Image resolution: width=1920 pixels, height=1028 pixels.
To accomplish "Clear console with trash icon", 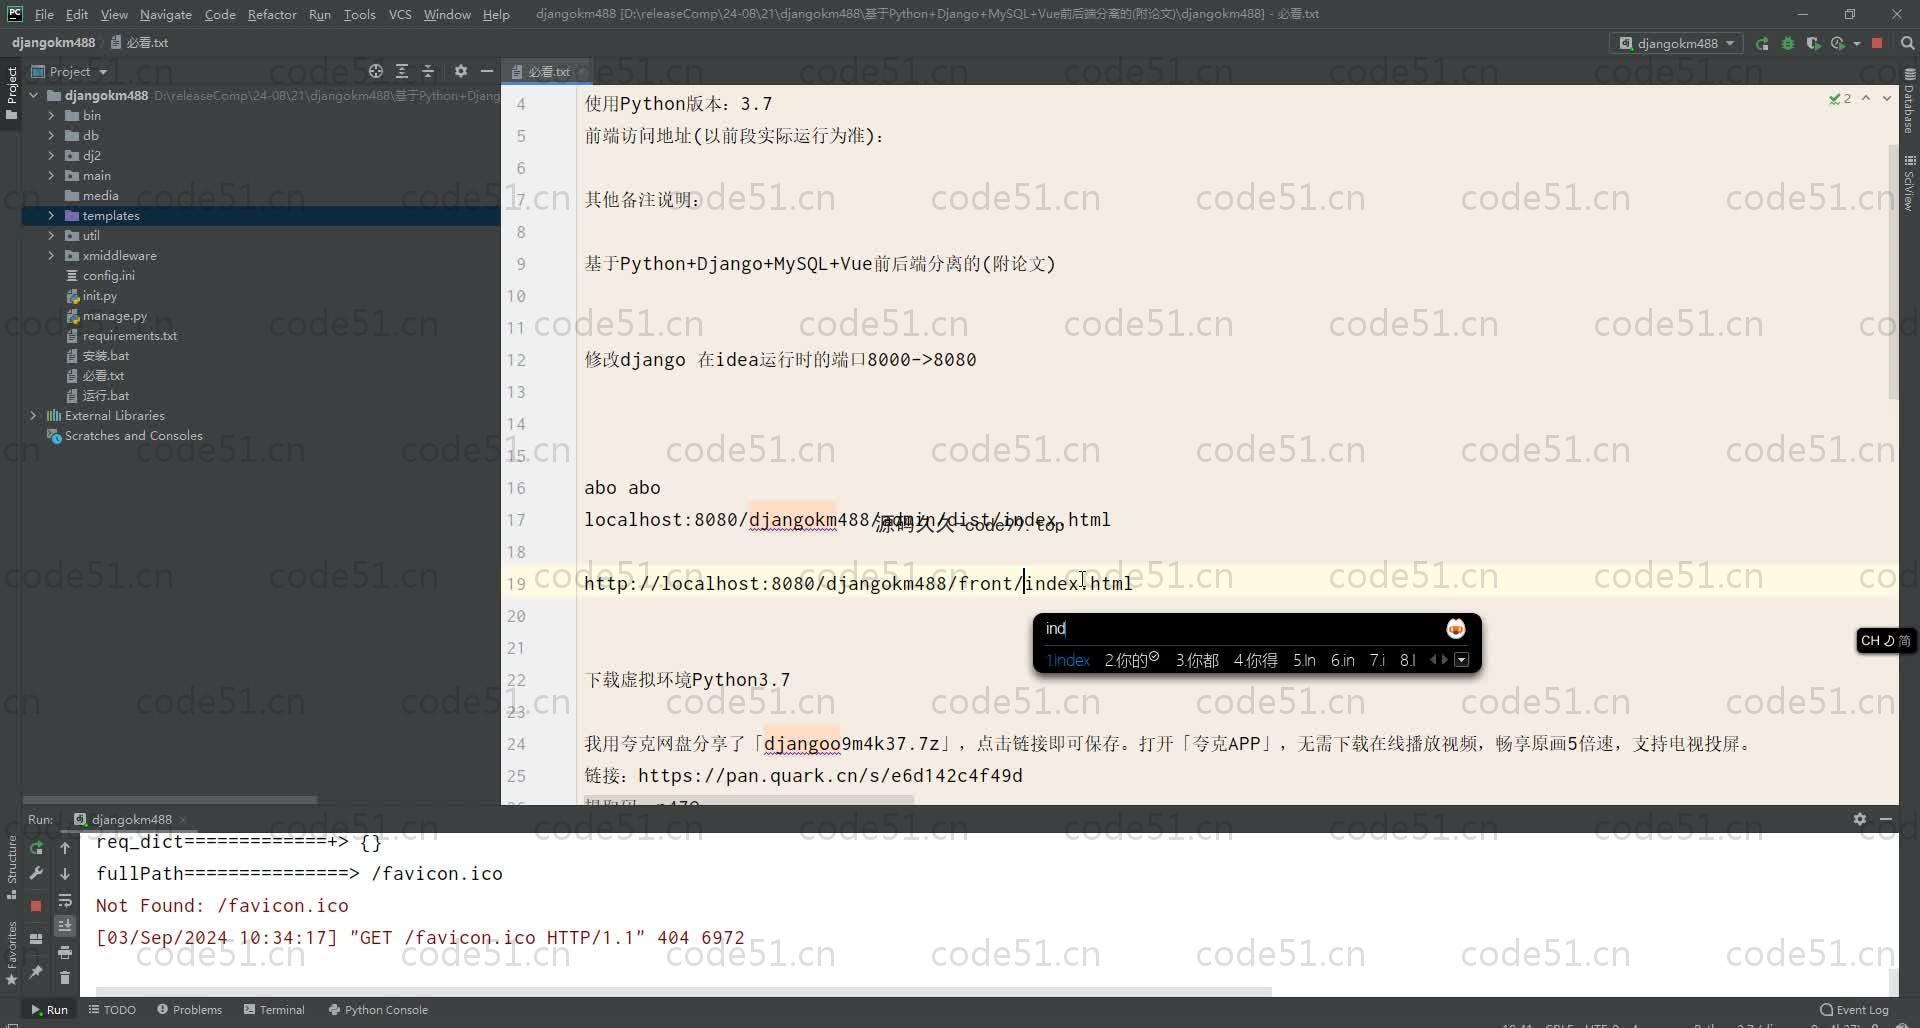I will (65, 977).
